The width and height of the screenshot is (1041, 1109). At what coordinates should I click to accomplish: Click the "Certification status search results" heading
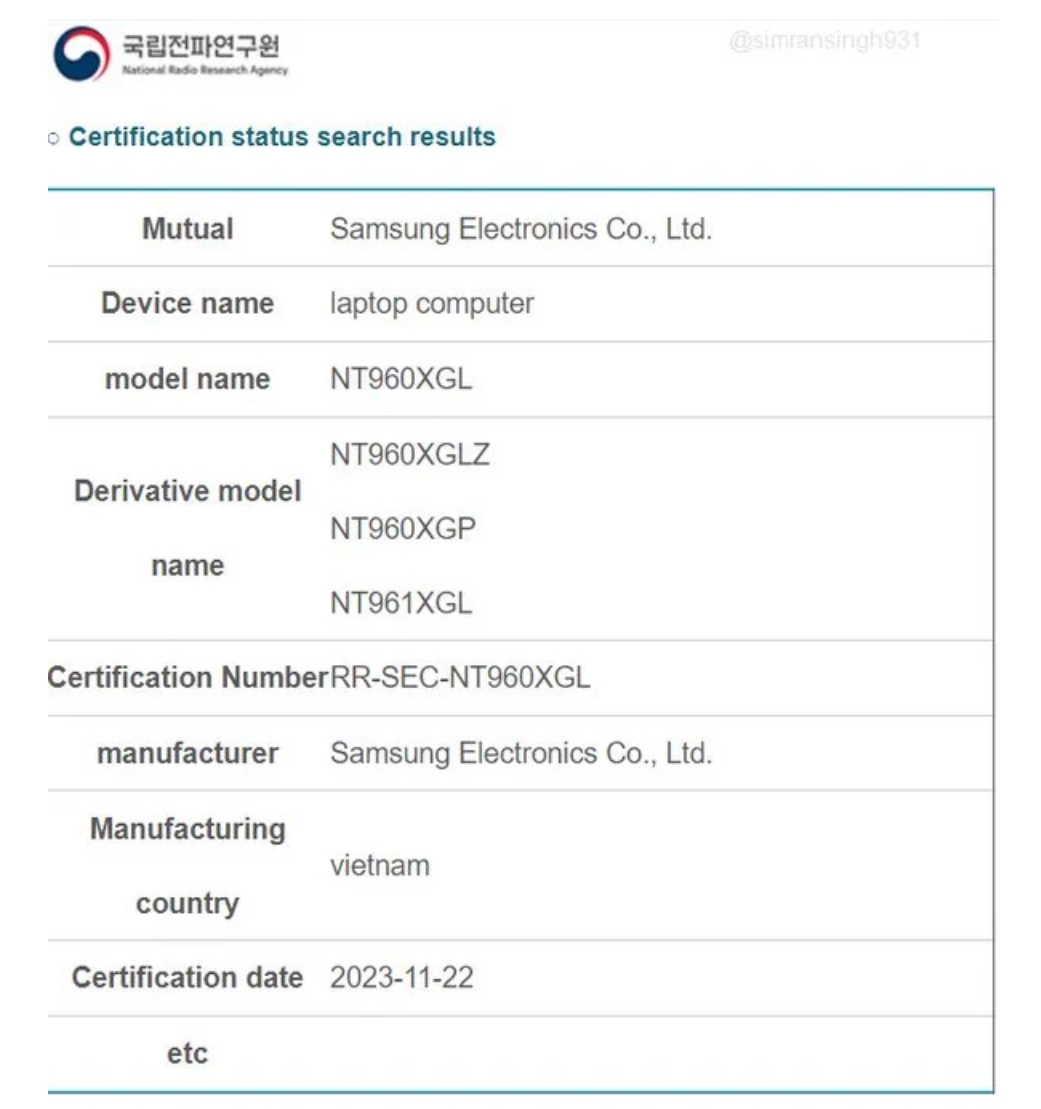pyautogui.click(x=282, y=137)
